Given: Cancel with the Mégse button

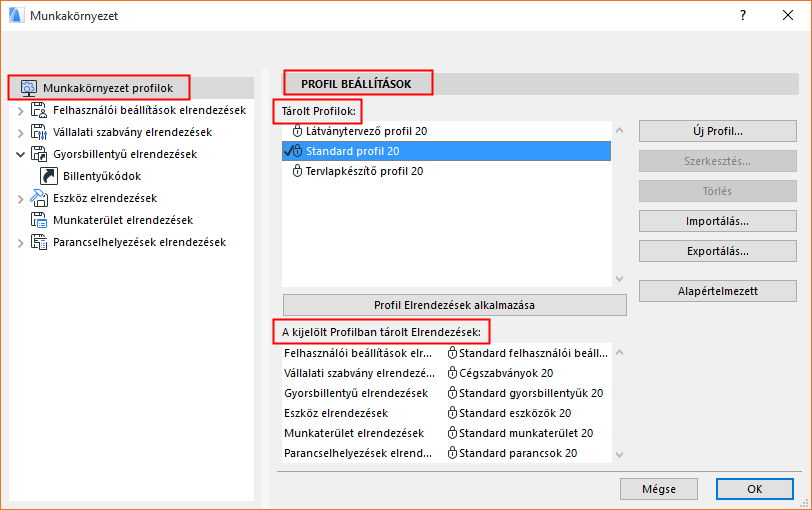Looking at the screenshot, I should tap(658, 489).
